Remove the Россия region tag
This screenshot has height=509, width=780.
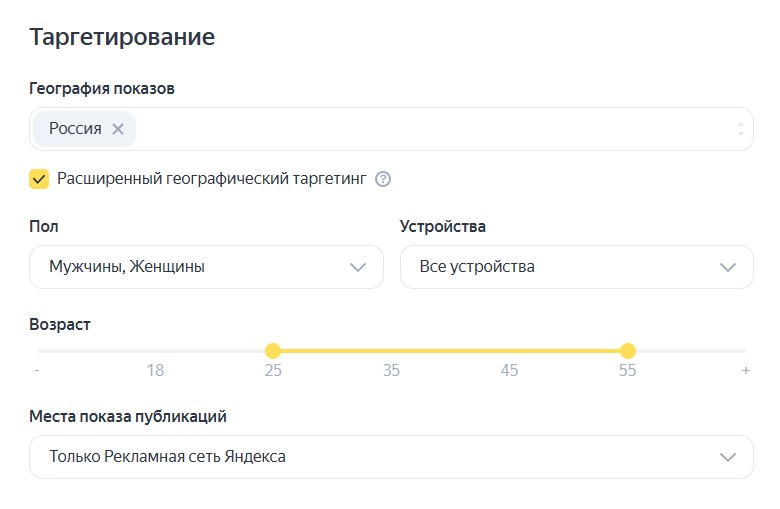tap(118, 129)
